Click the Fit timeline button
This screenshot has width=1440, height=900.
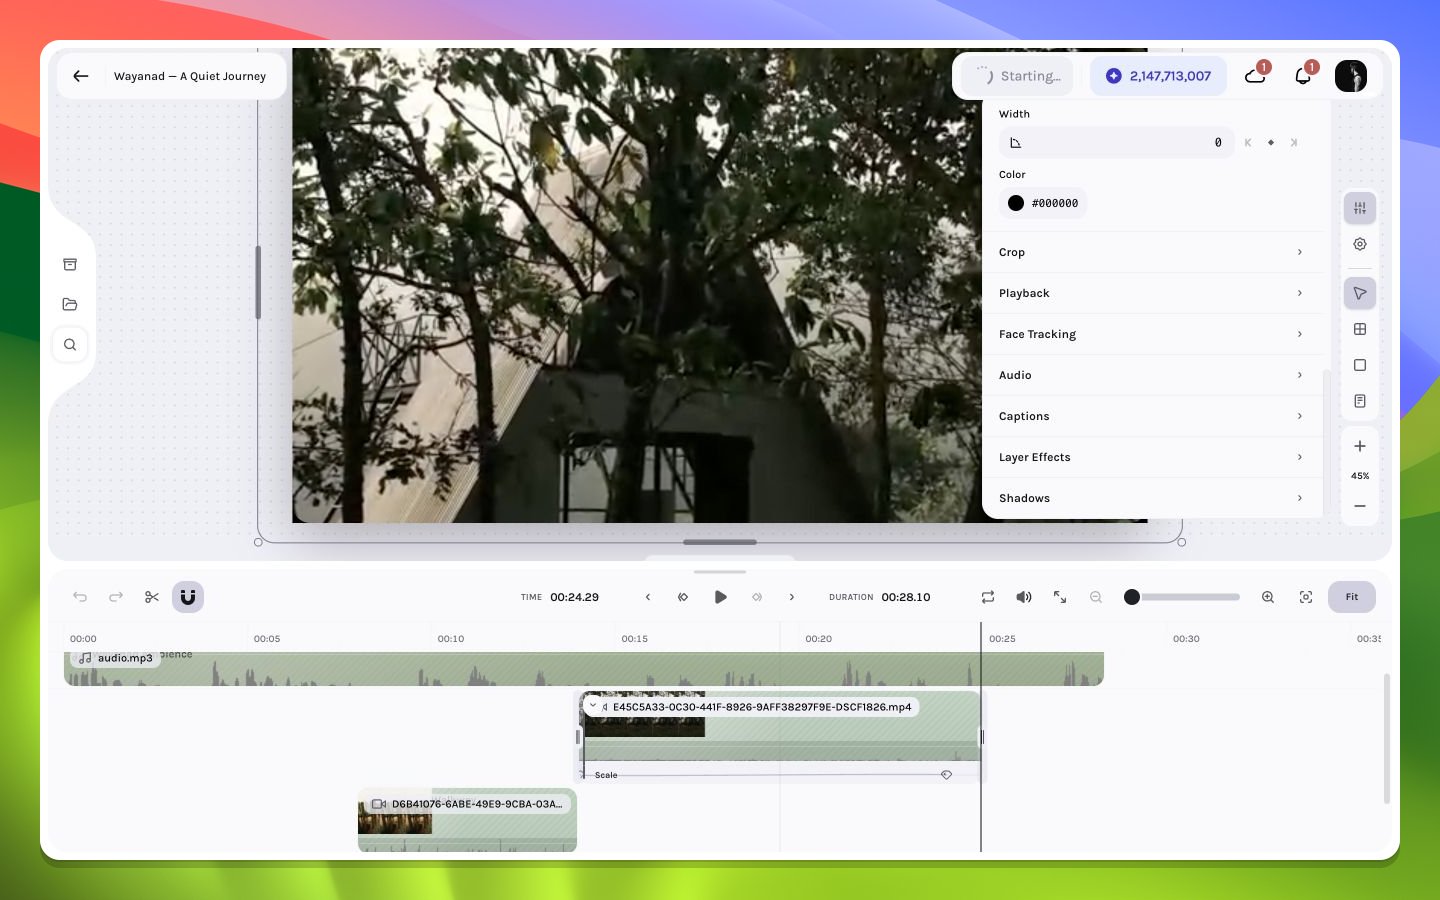coord(1352,597)
